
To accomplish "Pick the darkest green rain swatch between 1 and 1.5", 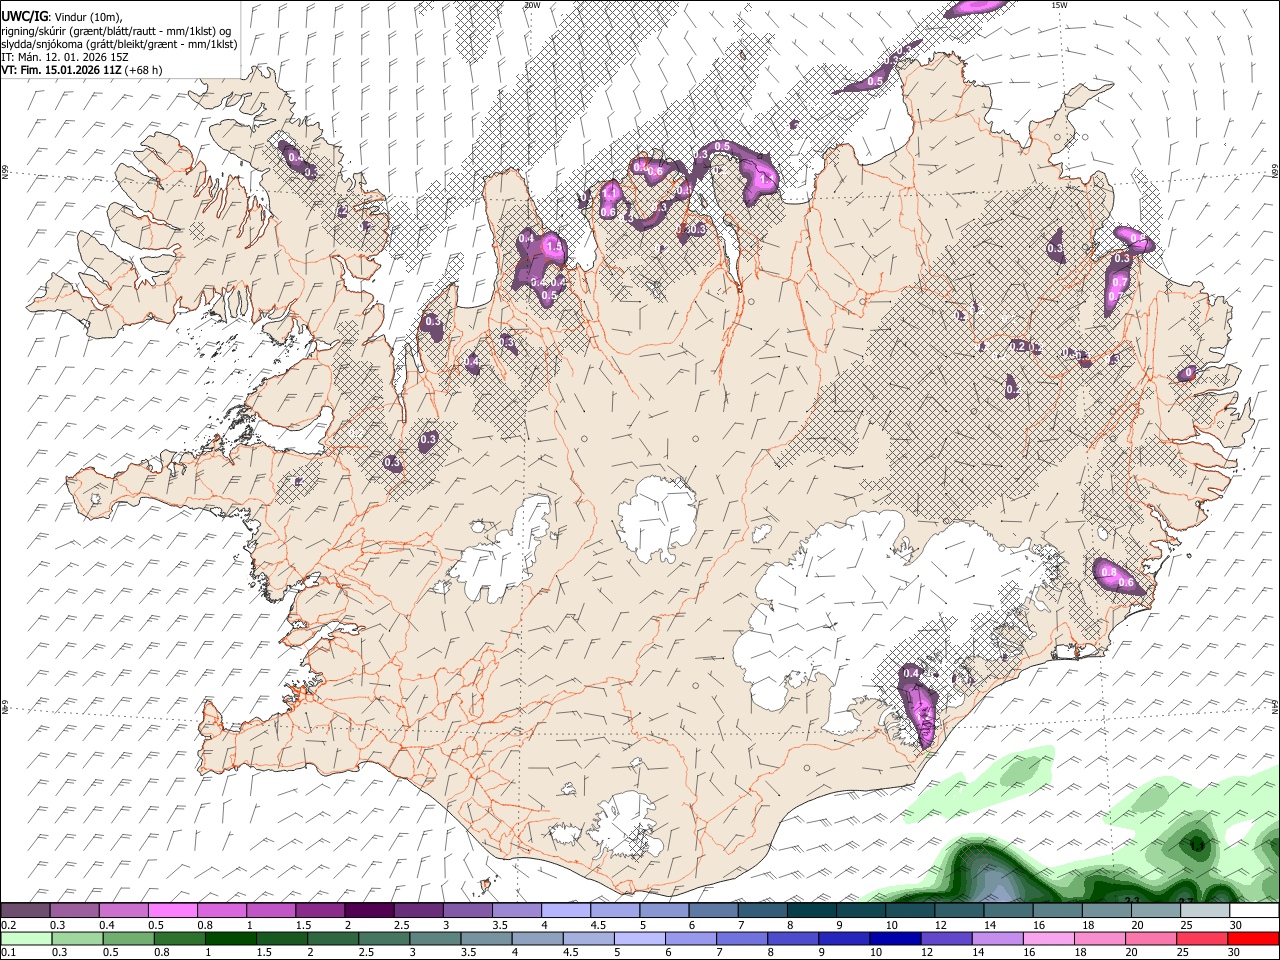I will [x=230, y=938].
